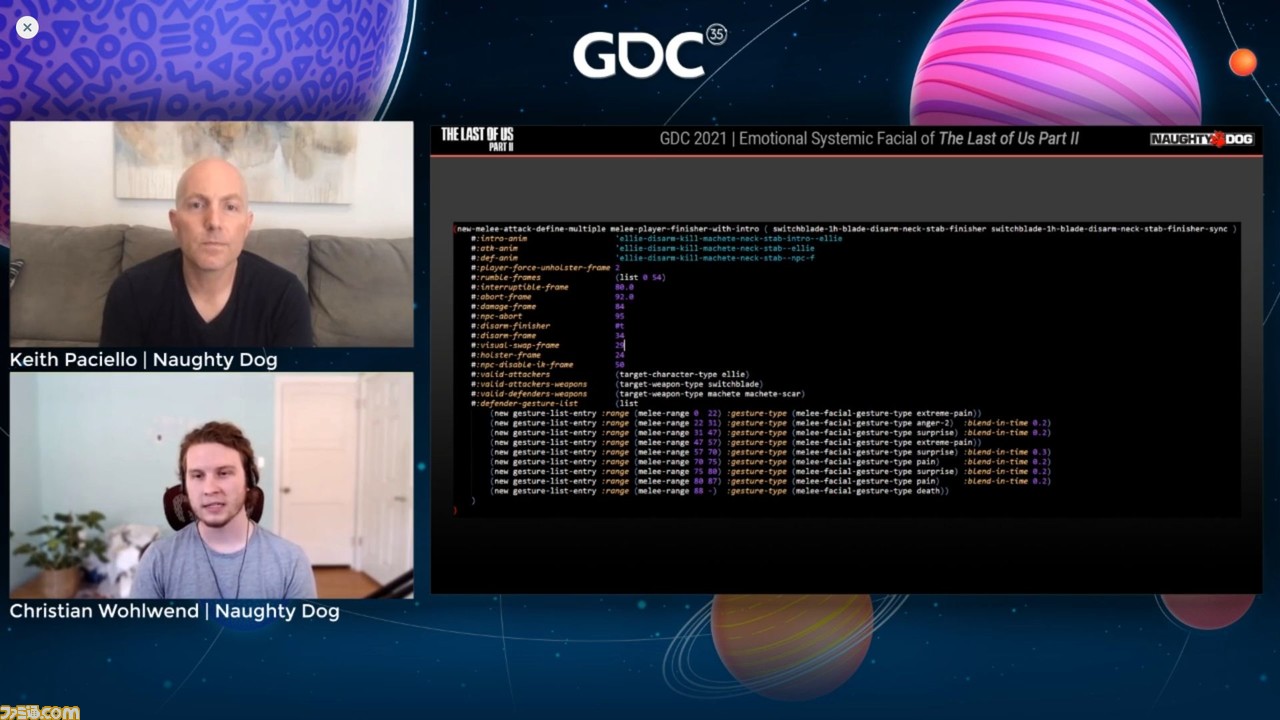Screen dimensions: 1280x720
Task: Click the '#:valid-attackers-weapons' parameter
Action: point(529,384)
